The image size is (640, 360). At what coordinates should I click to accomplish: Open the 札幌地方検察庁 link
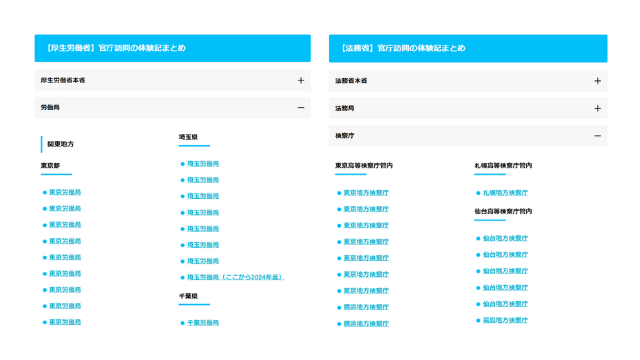tap(505, 193)
